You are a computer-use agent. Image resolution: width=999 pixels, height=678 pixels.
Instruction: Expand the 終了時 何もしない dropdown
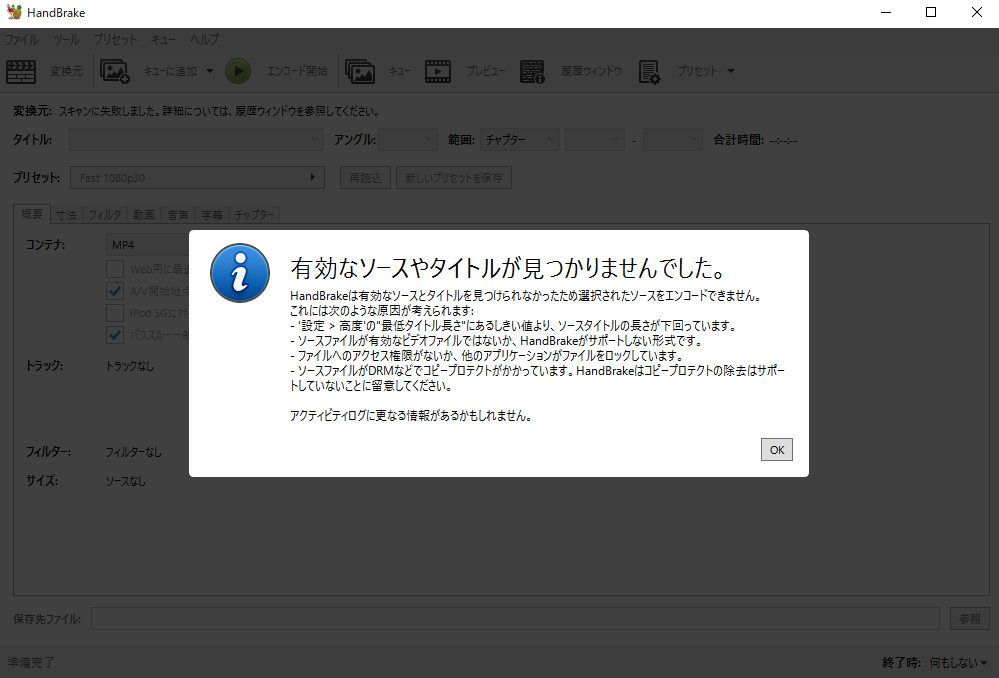(x=955, y=662)
